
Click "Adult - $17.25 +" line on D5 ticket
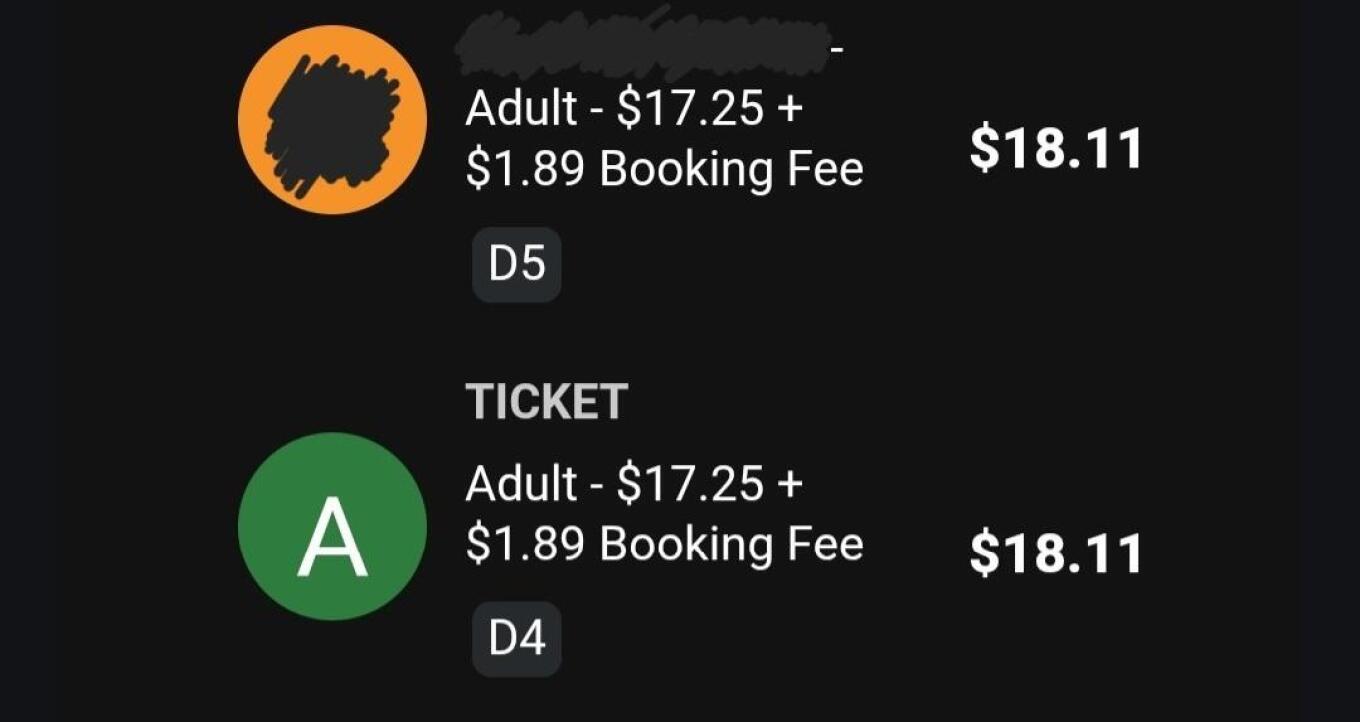click(x=633, y=109)
